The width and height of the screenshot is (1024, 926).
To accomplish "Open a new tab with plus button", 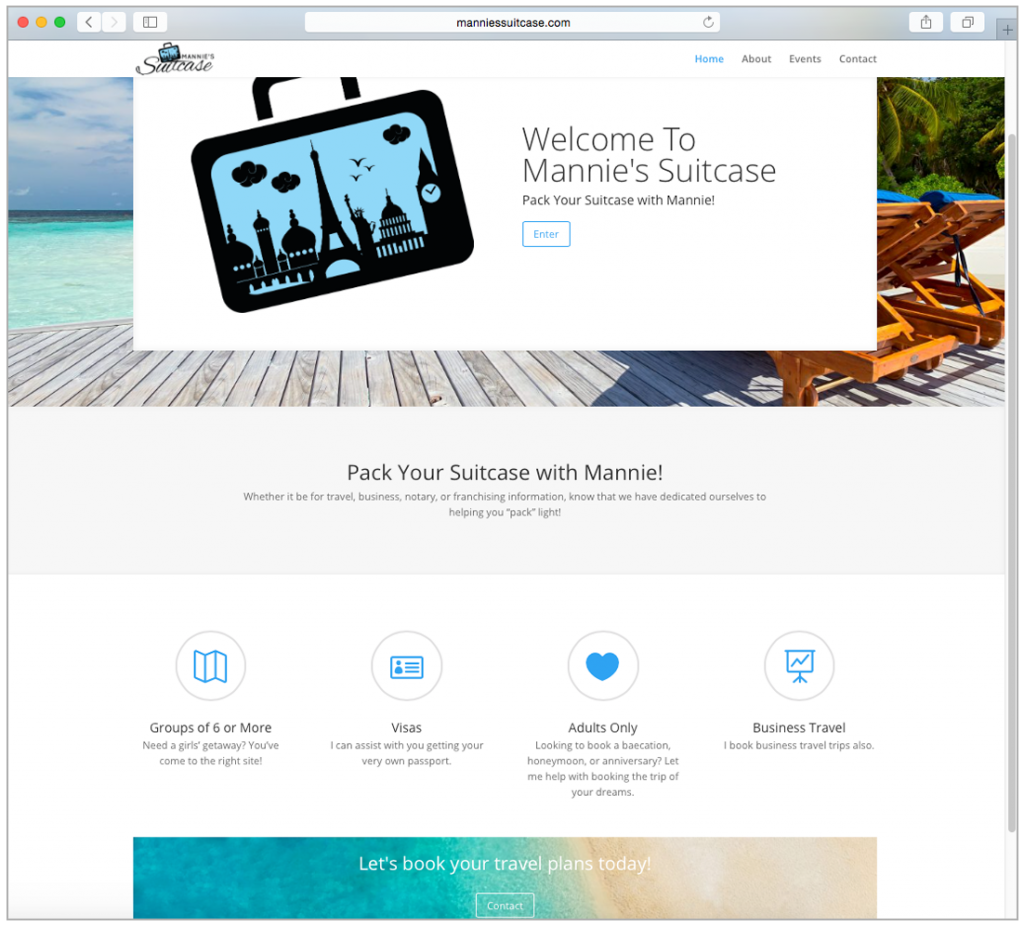I will tap(1007, 31).
